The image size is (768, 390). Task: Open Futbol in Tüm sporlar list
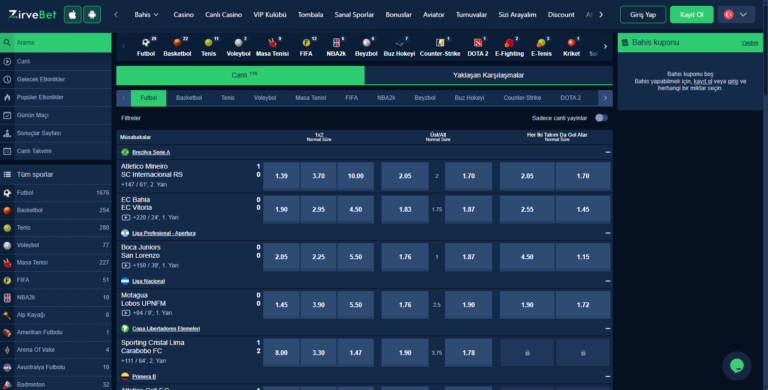pos(56,193)
